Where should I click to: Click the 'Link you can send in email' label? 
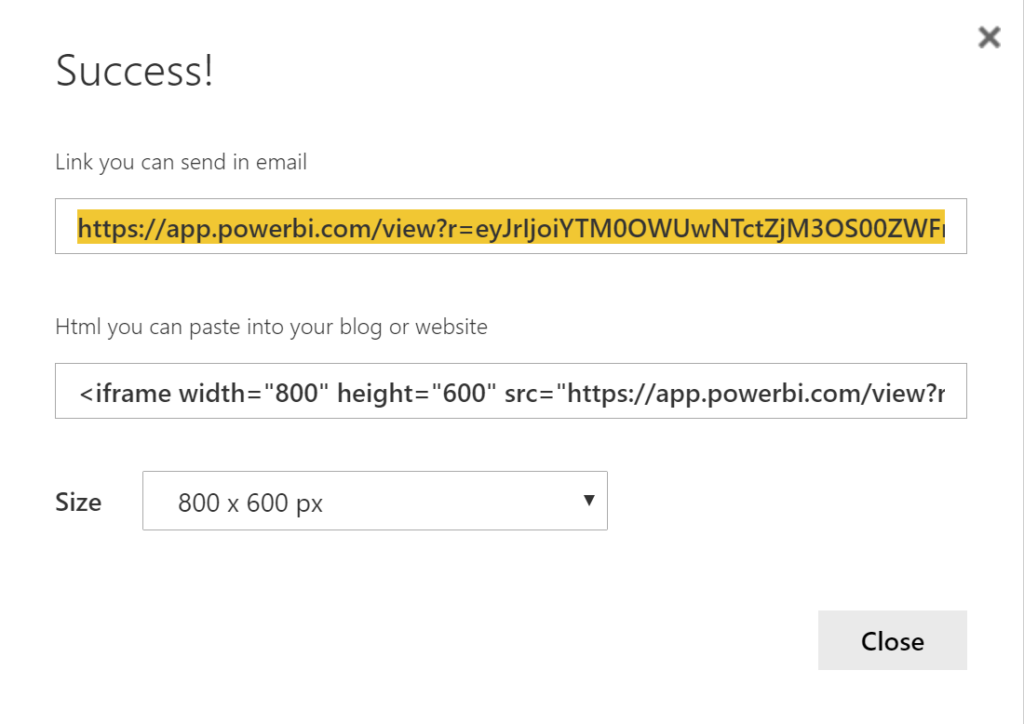181,162
